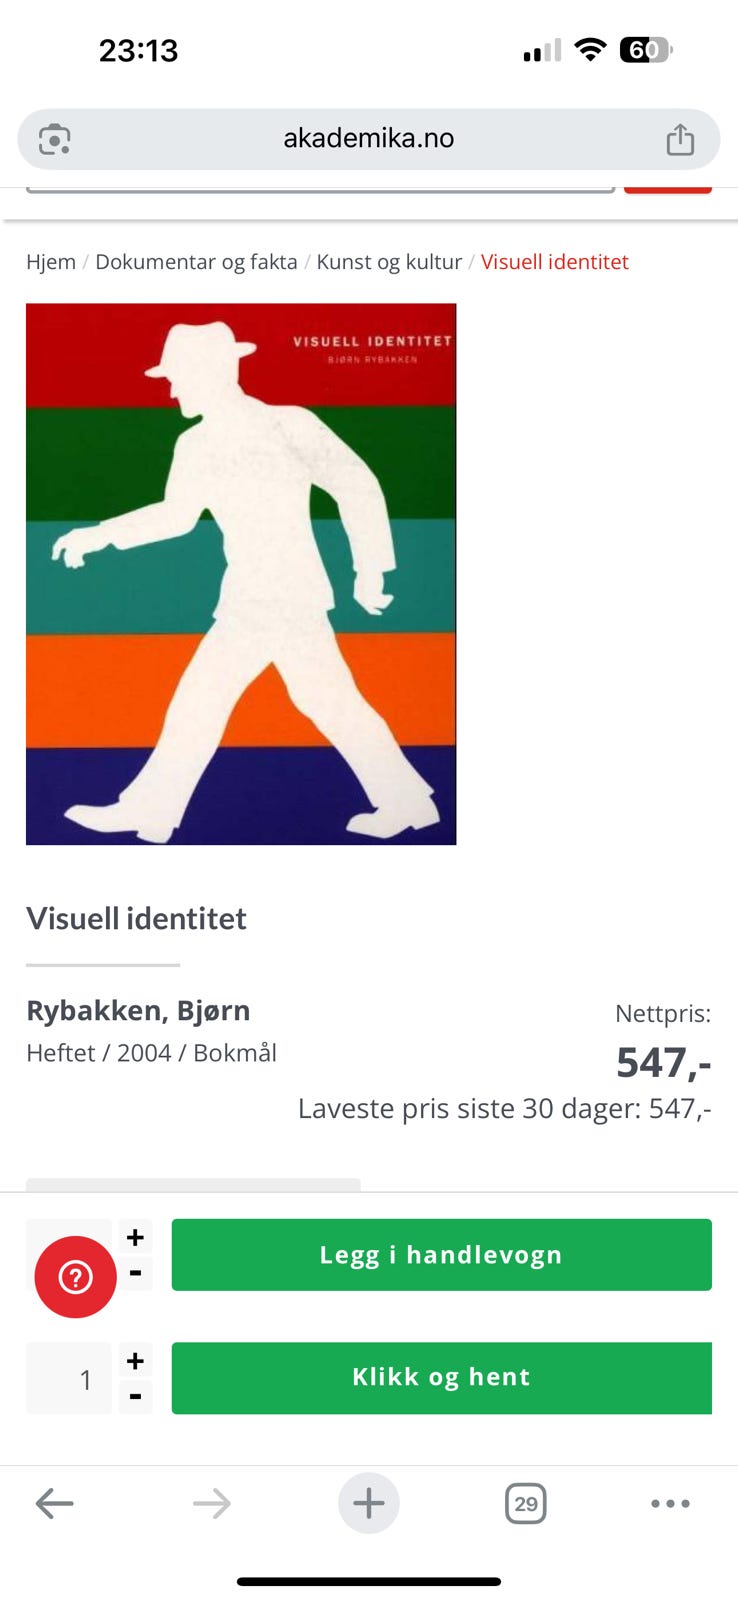Open Dokumentar og fakta breadcrumb

coord(196,262)
